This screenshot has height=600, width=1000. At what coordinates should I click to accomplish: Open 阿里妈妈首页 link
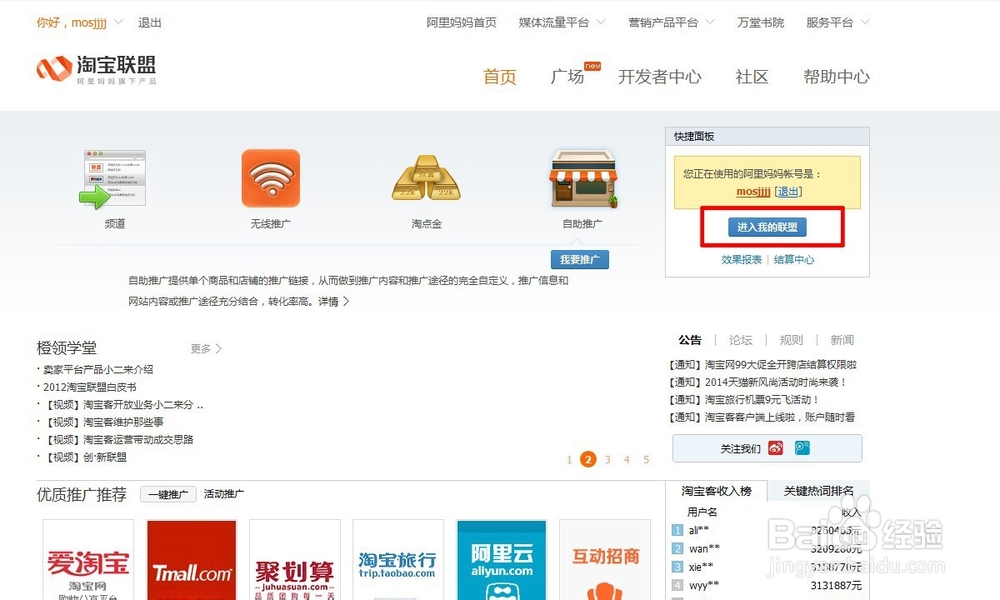[461, 22]
